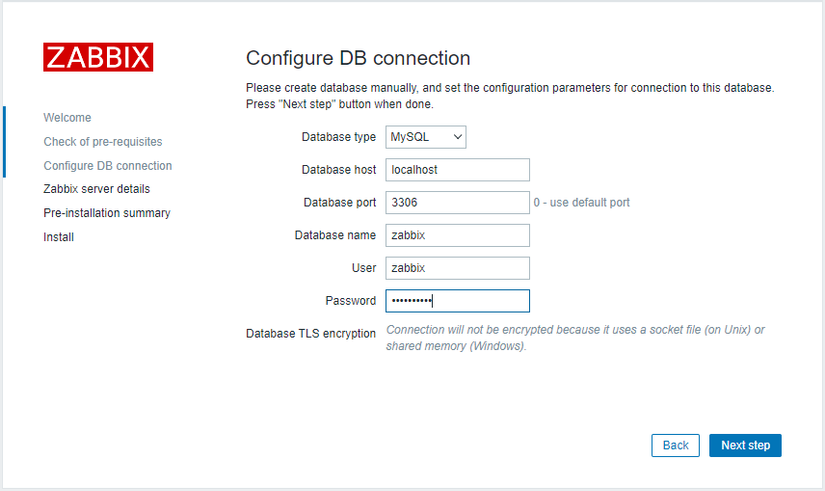Focus the Database port field
Viewport: 825px width, 491px height.
457,203
